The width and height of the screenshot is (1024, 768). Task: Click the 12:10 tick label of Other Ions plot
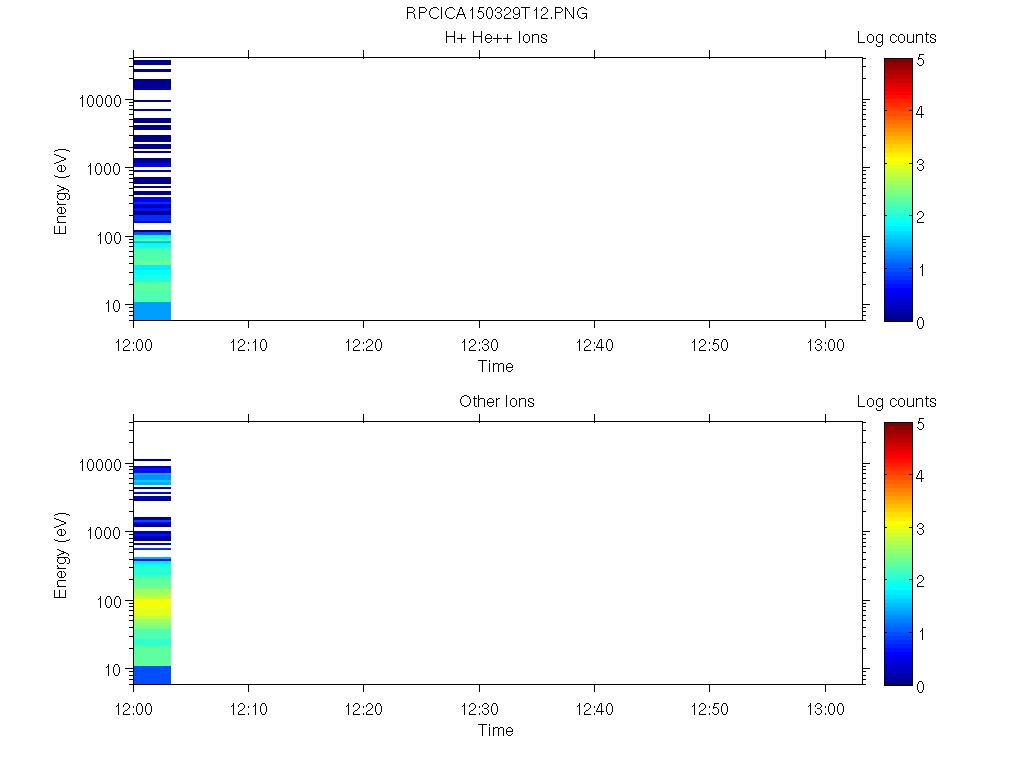coord(249,709)
